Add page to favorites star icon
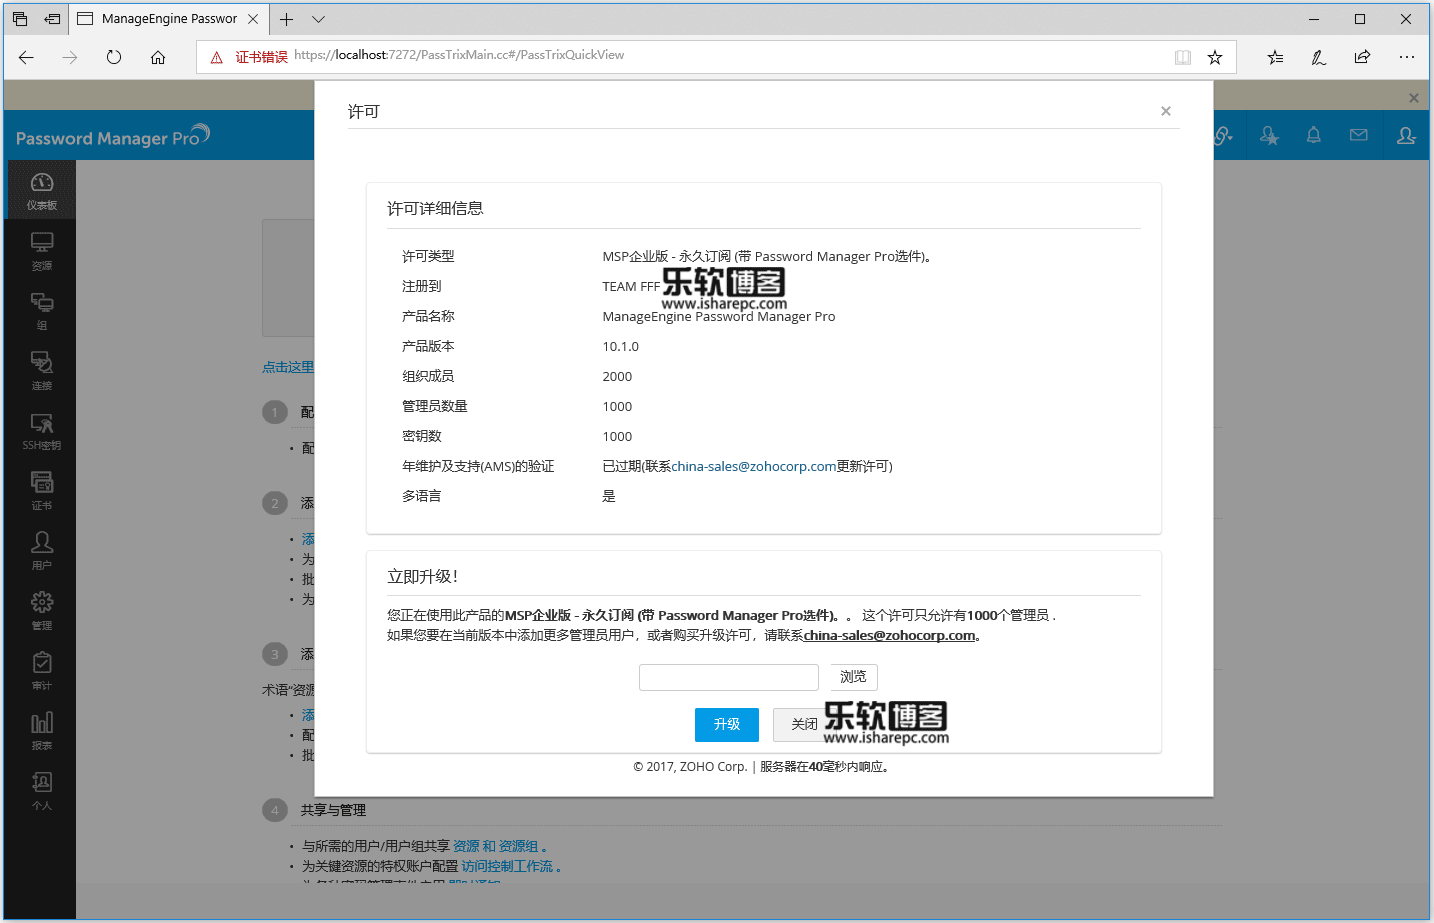The width and height of the screenshot is (1434, 923). [1215, 57]
